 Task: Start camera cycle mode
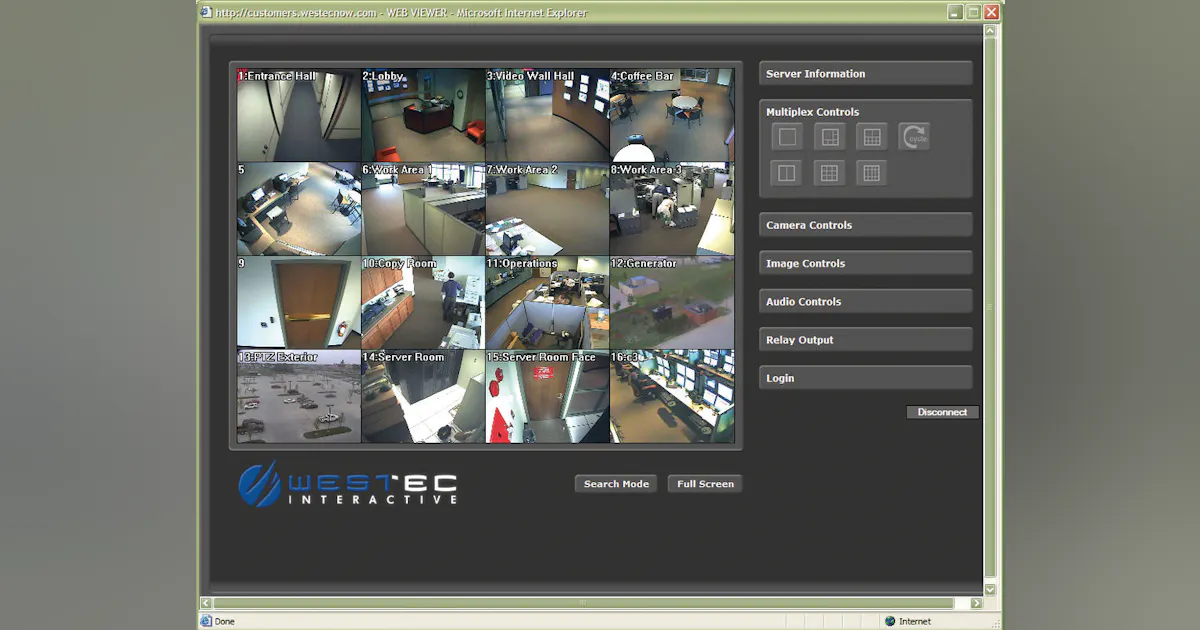tap(914, 137)
